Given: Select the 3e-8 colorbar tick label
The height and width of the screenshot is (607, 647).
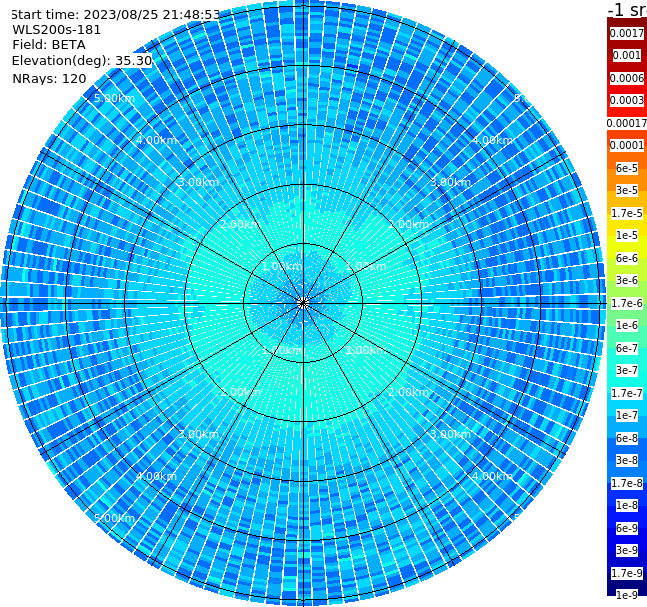Looking at the screenshot, I should (627, 460).
